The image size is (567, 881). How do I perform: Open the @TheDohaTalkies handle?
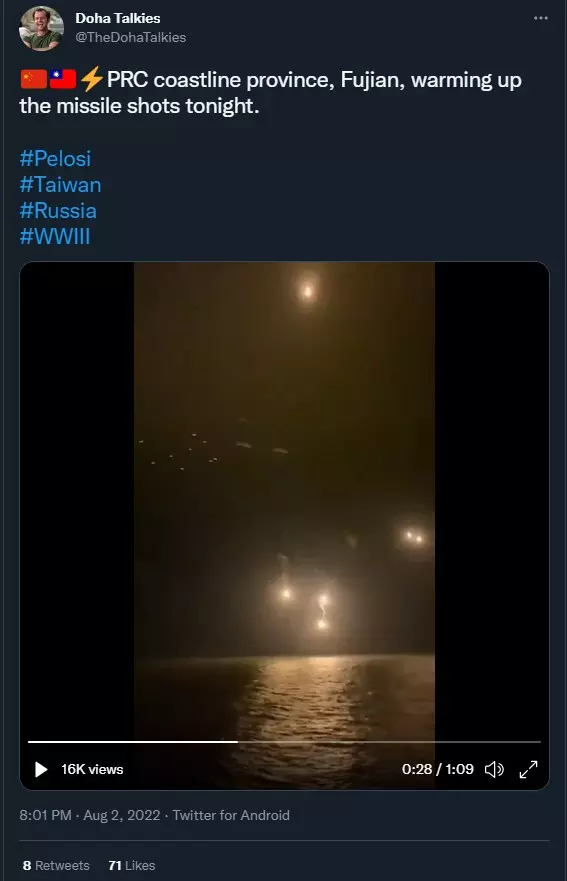[x=130, y=37]
